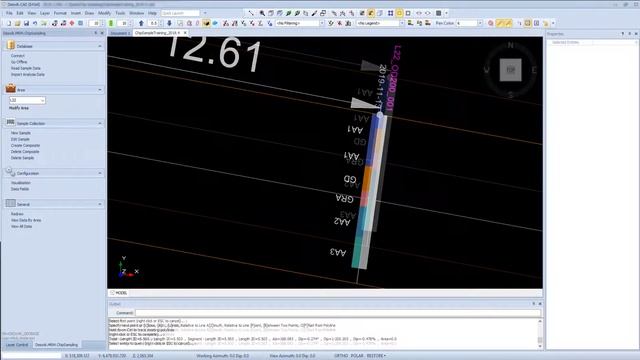Click the Quick Launch search box
Viewport: 640px width, 360px height.
click(180, 13)
